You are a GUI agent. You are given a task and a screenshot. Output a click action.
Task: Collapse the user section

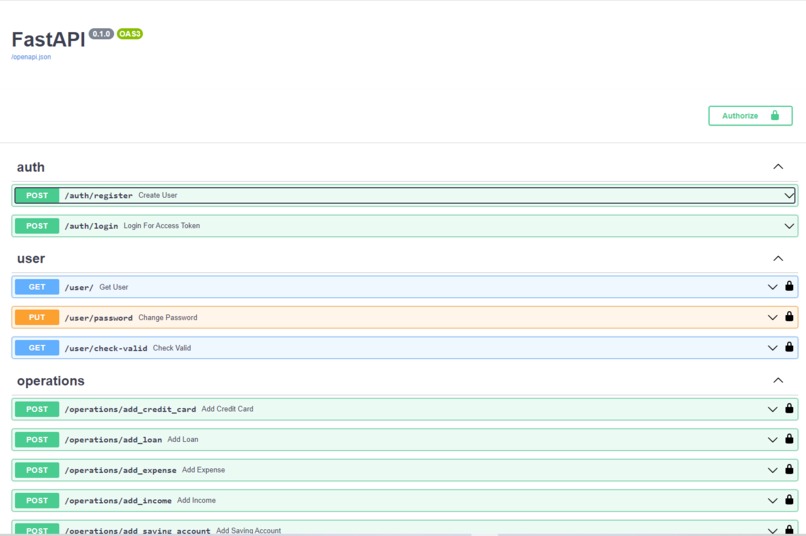778,258
